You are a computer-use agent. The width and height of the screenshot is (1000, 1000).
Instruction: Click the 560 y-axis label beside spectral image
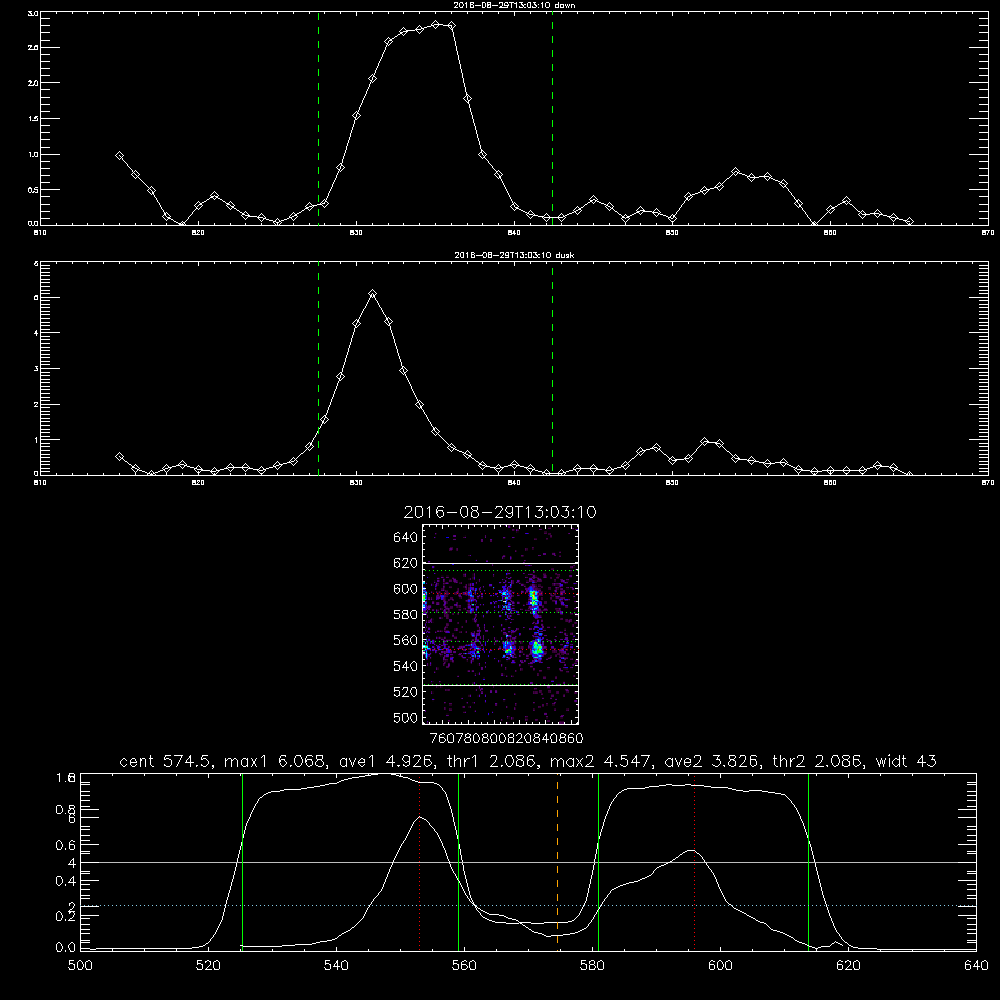pyautogui.click(x=406, y=640)
